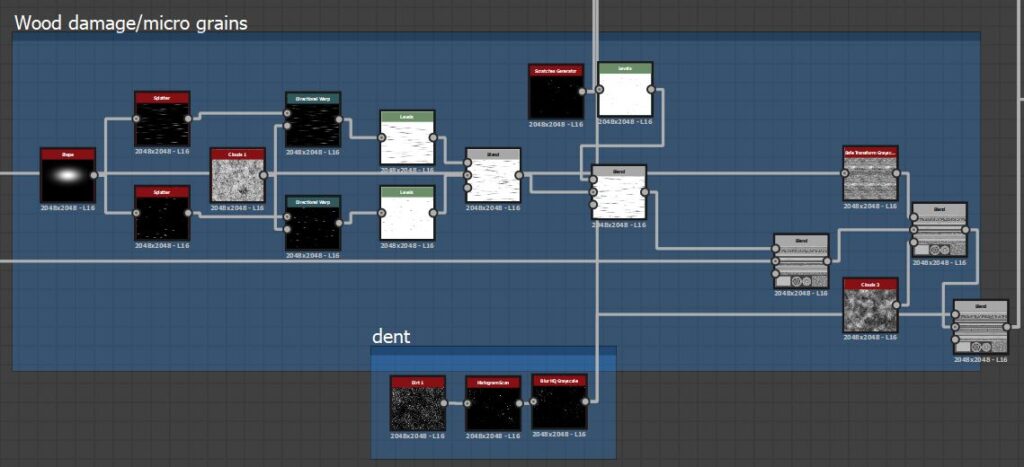Click the upper Directional Warp output pin
The width and height of the screenshot is (1024, 467).
[x=339, y=120]
